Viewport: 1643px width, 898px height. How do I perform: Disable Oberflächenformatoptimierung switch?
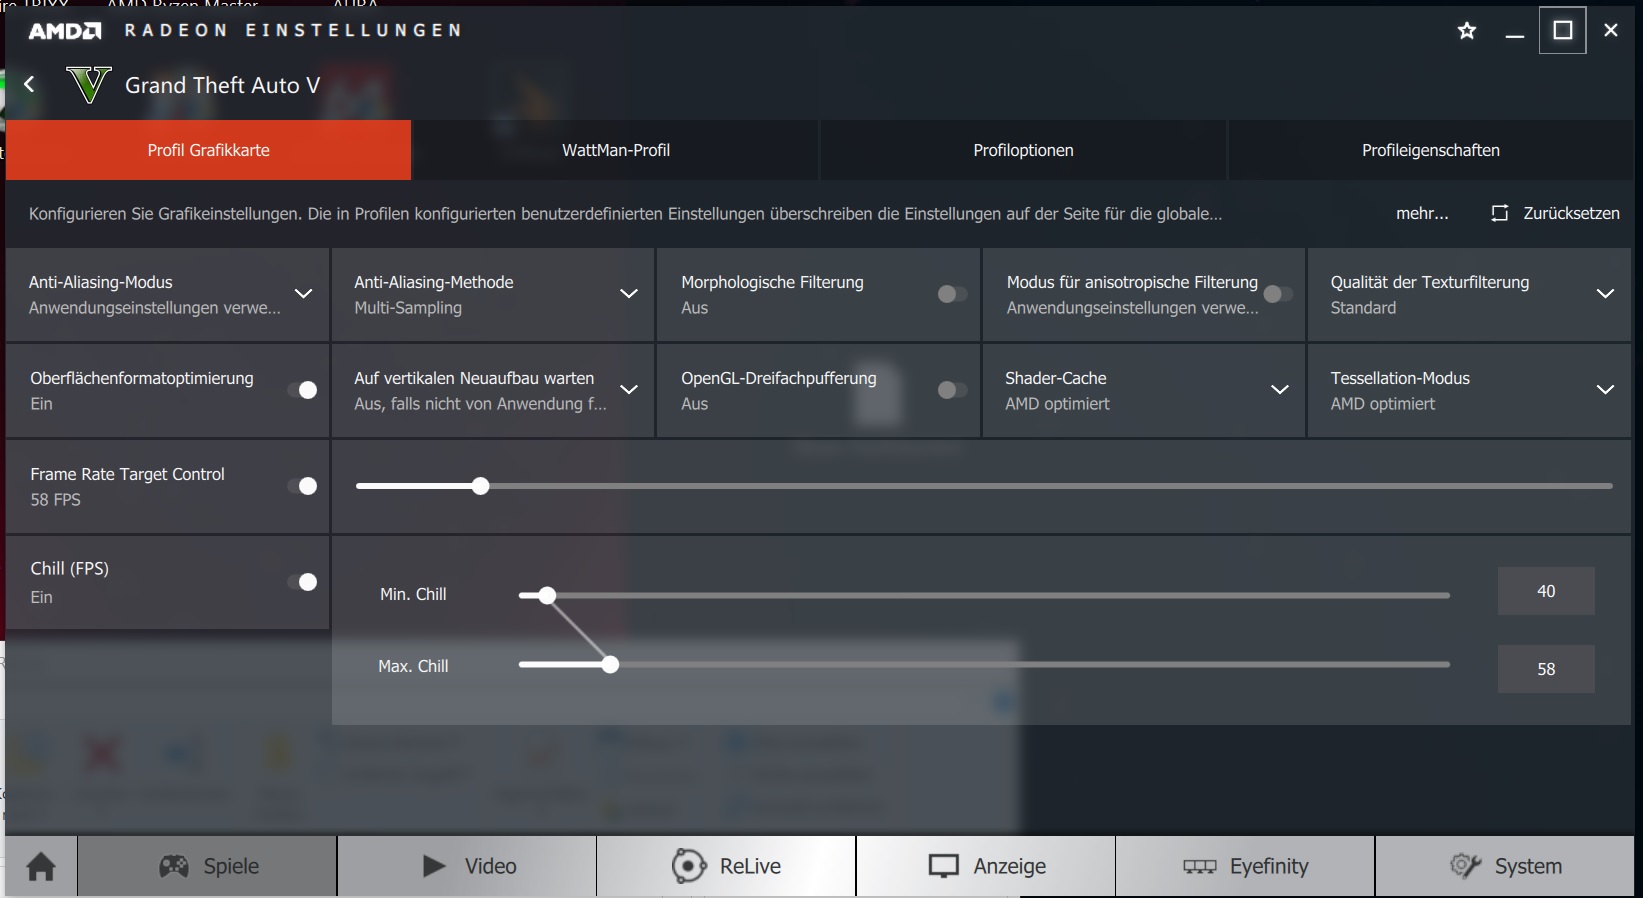coord(302,390)
